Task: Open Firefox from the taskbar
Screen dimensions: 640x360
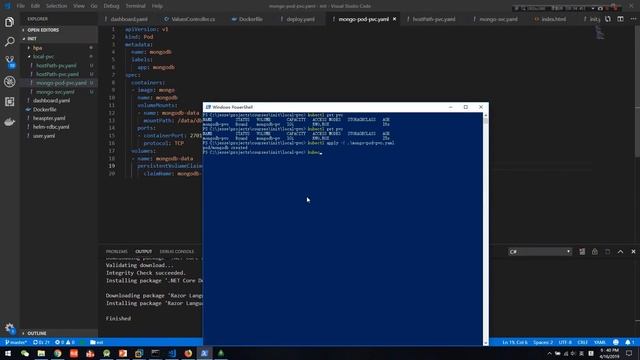Action: [x=188, y=353]
